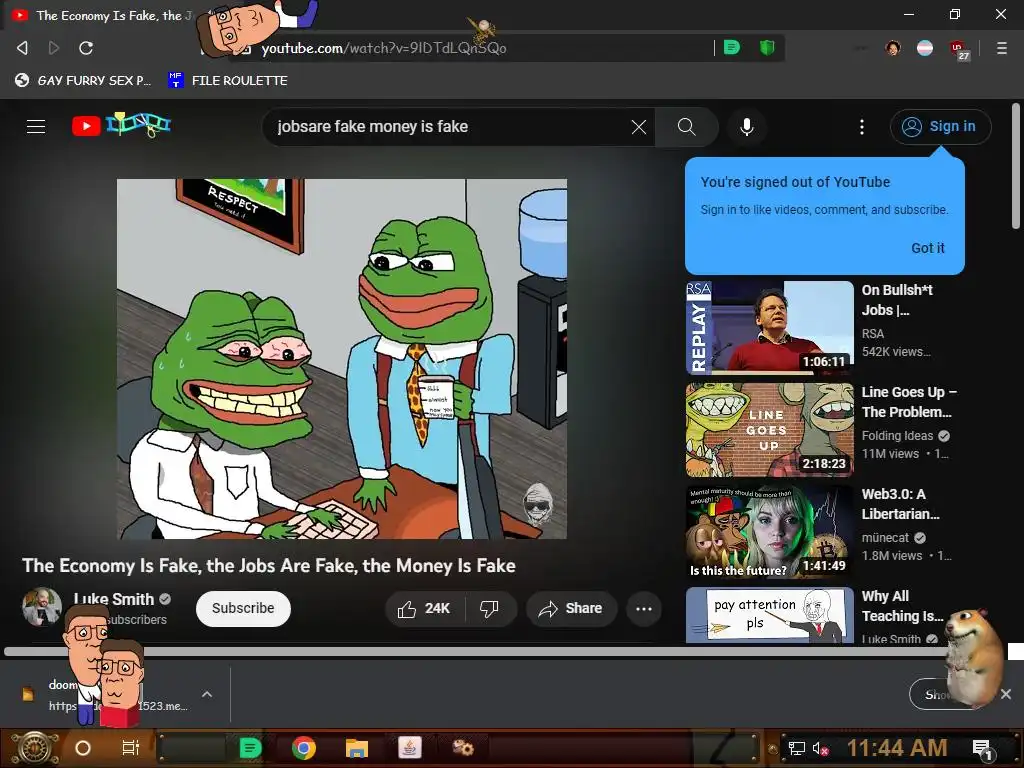Run search with the magnifier button

point(686,127)
